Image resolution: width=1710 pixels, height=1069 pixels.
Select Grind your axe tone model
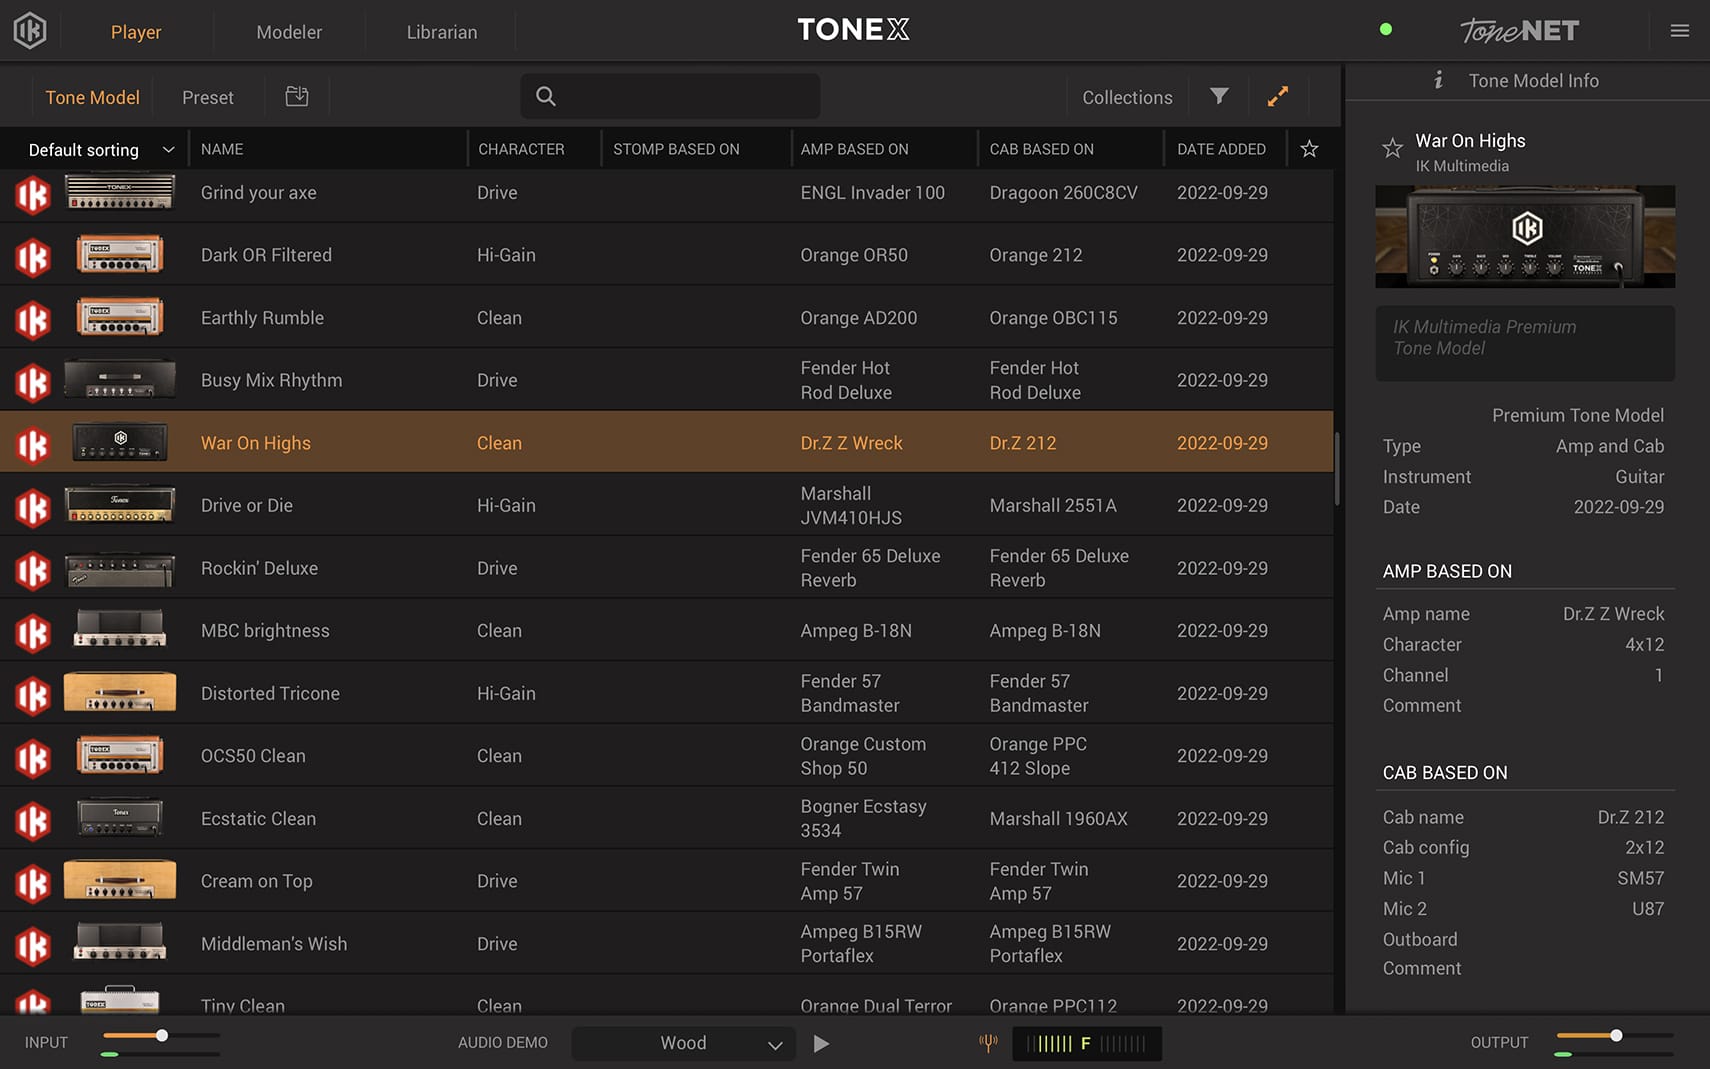[x=667, y=193]
